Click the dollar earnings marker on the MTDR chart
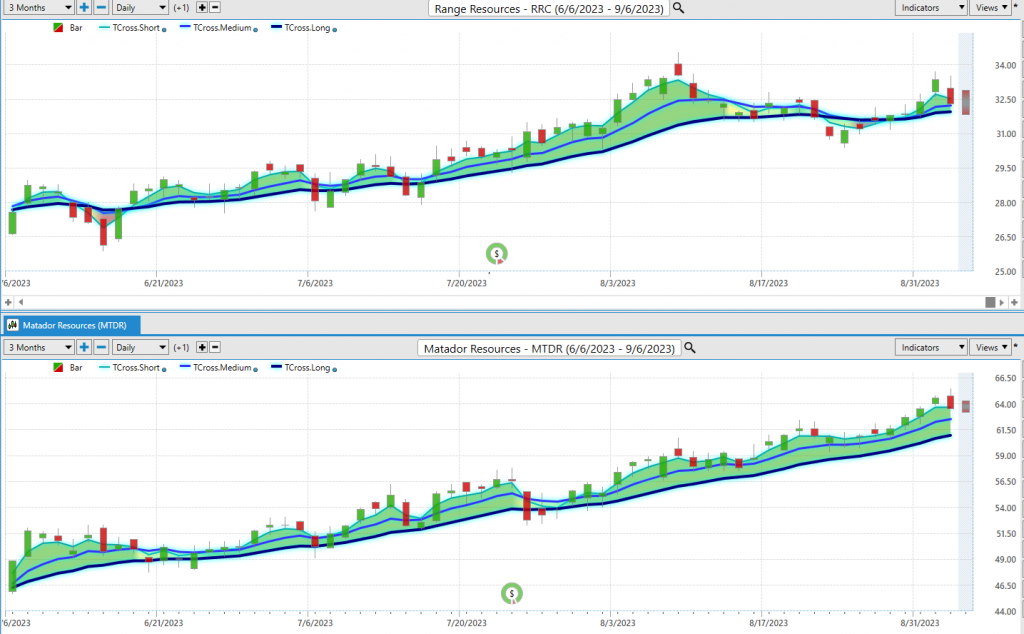This screenshot has width=1024, height=634. (x=511, y=594)
